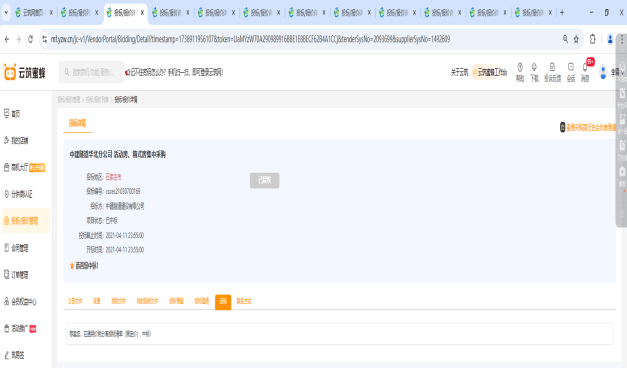Click the second document icon in the floating toolbar
Viewport: 627px width, 368px height.
coord(622,94)
